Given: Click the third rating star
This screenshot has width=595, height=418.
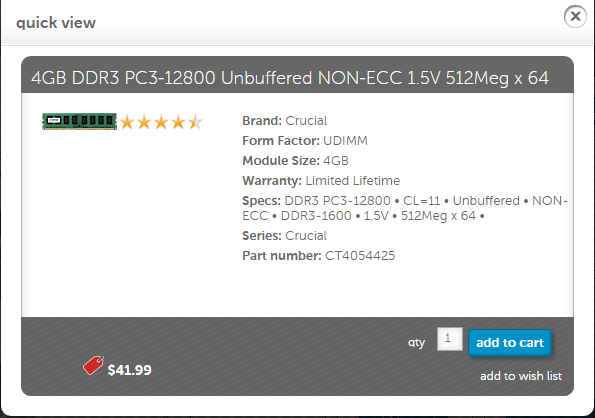Looking at the screenshot, I should (161, 123).
